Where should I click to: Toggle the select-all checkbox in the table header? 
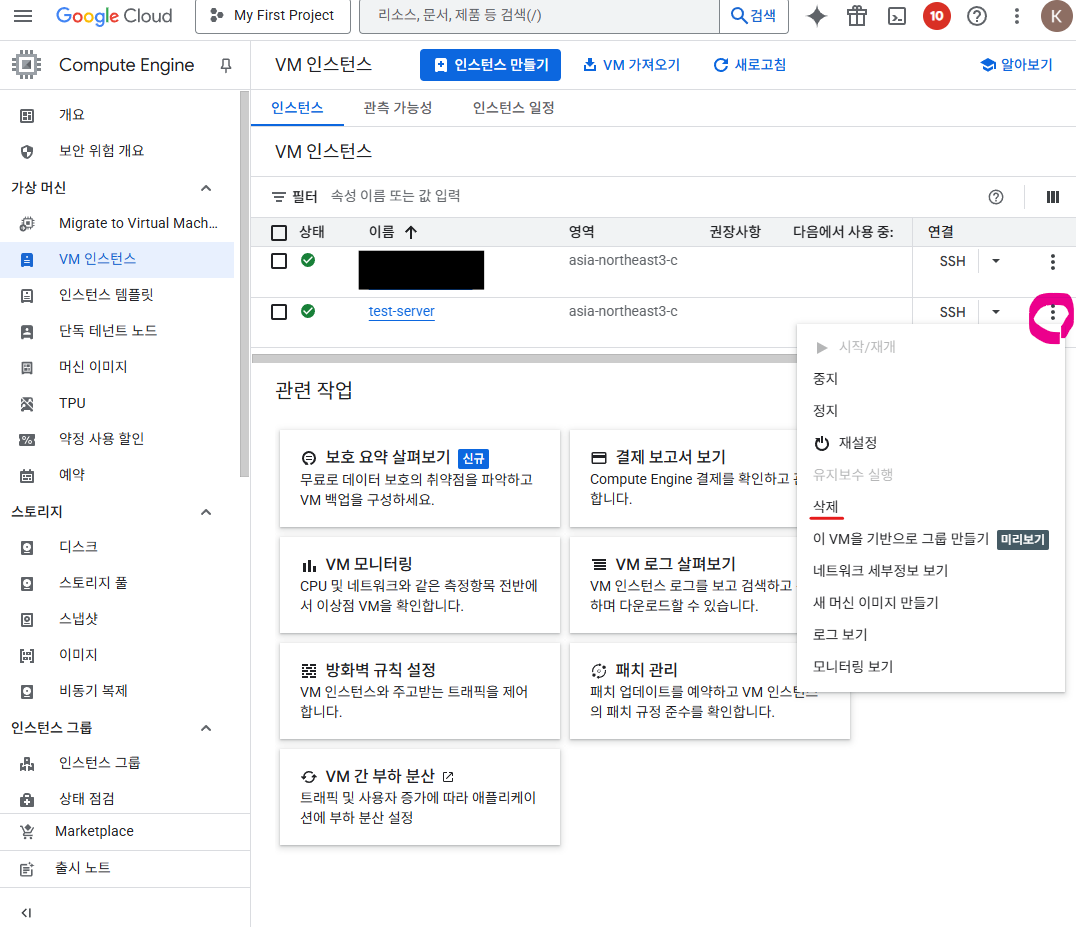coord(279,233)
